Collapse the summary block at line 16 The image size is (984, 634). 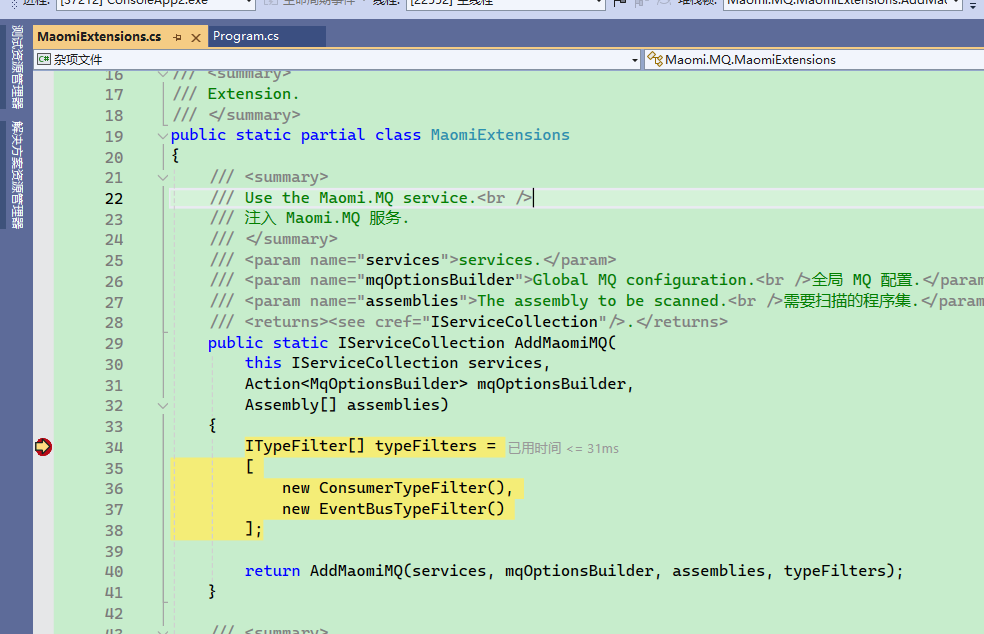[x=163, y=74]
